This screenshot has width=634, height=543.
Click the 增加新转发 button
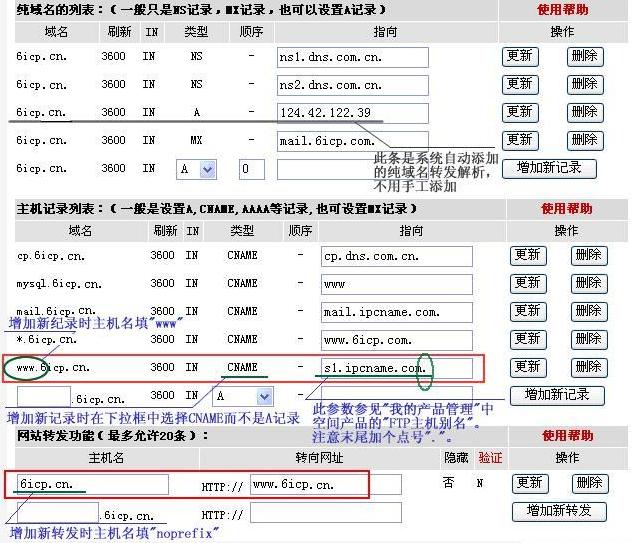coord(559,511)
